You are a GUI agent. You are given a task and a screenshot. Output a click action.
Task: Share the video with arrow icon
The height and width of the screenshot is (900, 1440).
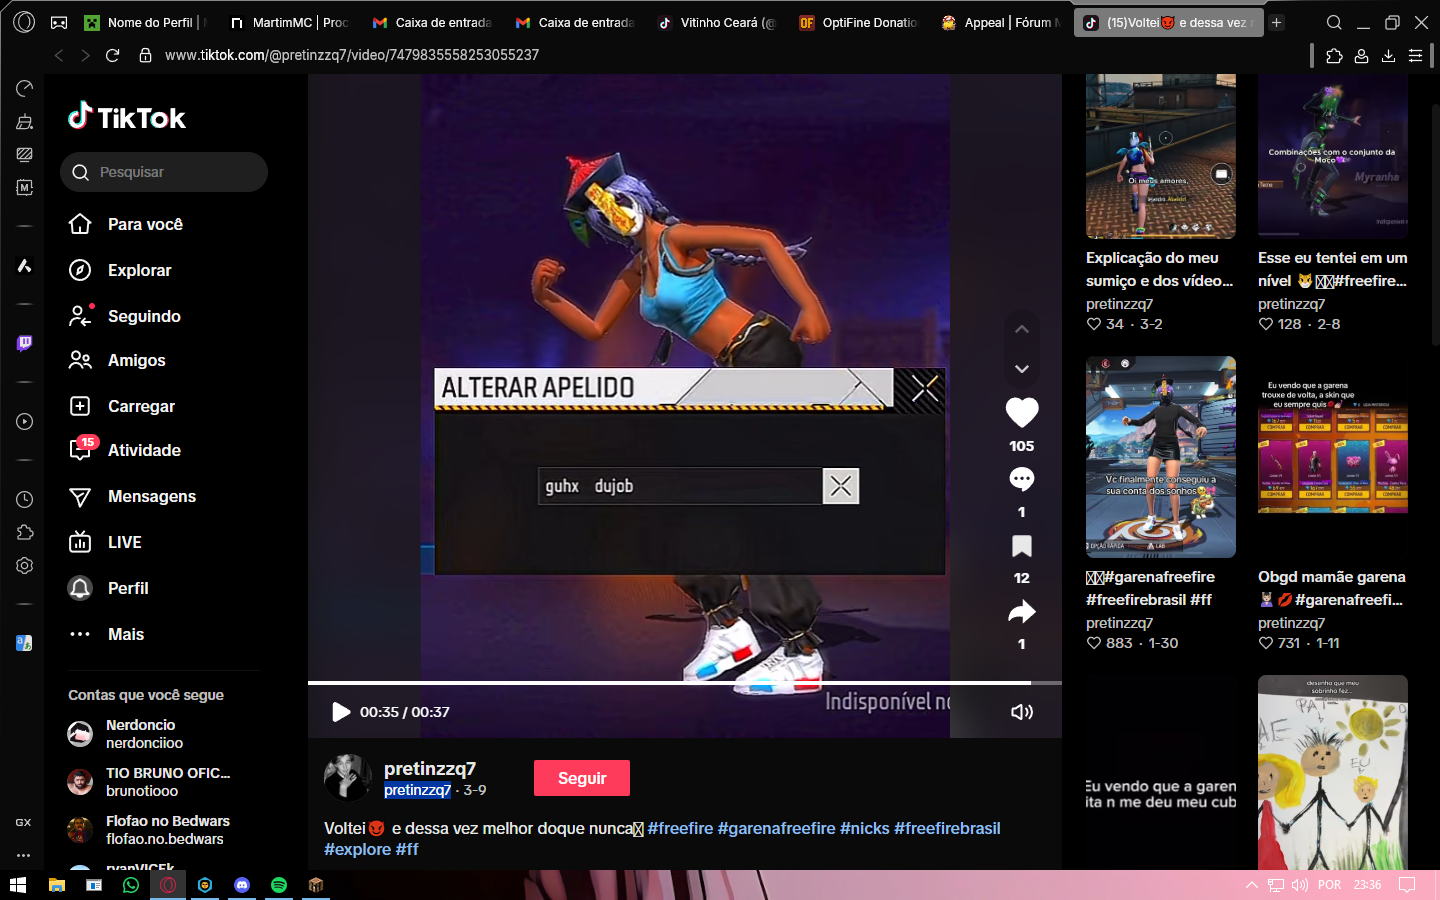tap(1021, 611)
